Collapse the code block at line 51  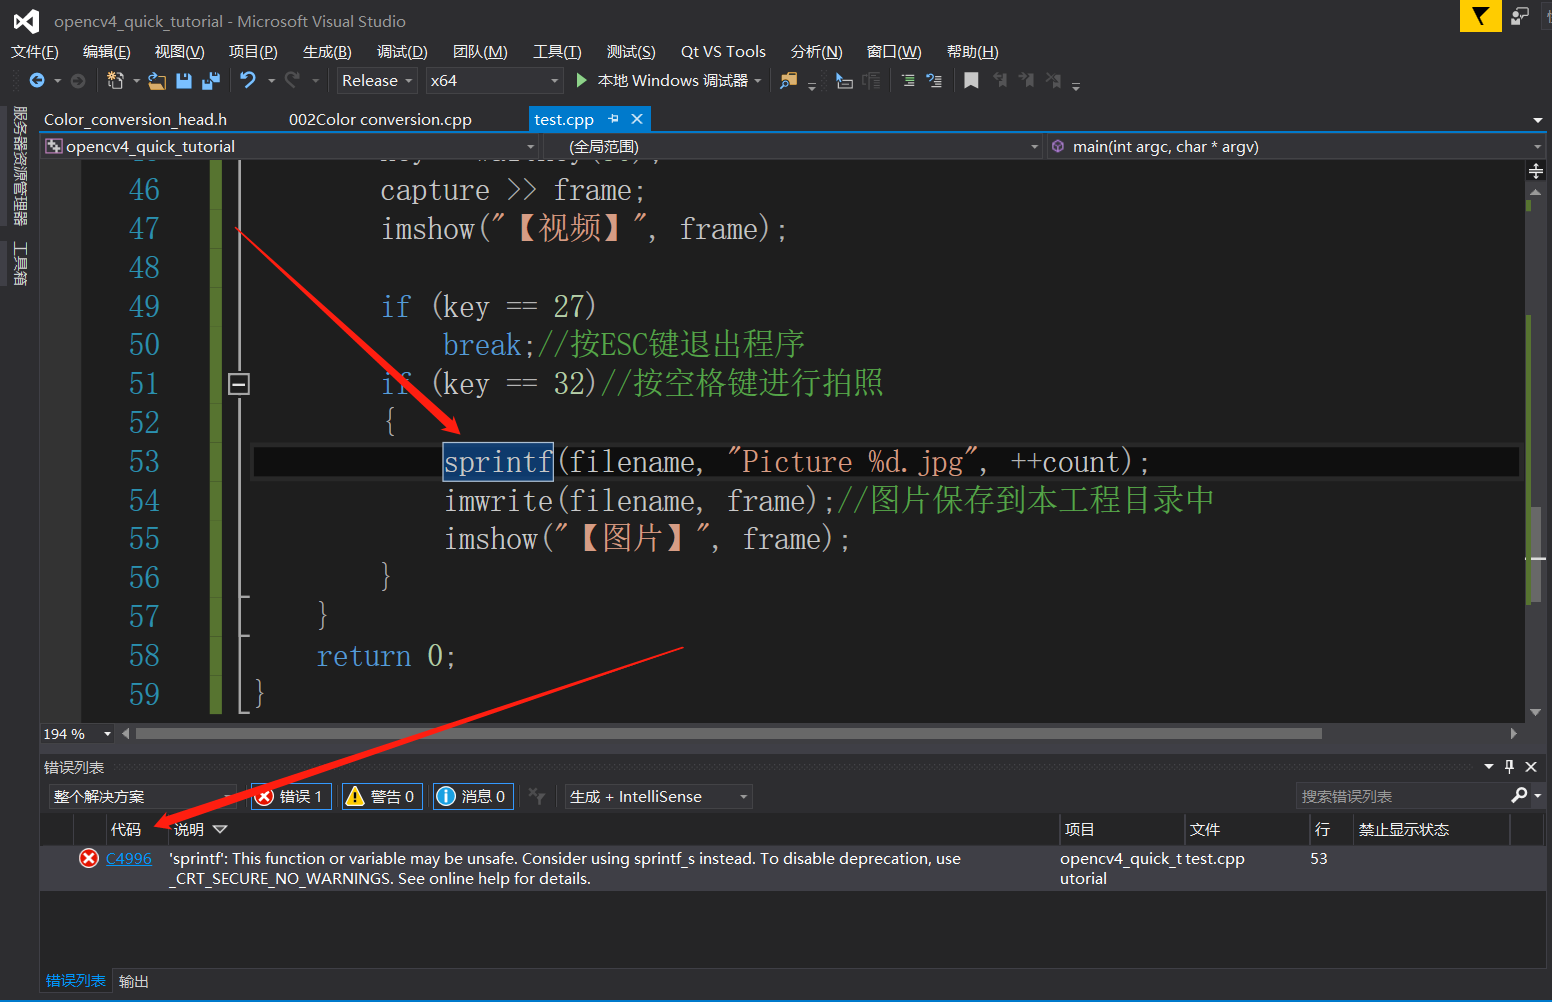238,383
